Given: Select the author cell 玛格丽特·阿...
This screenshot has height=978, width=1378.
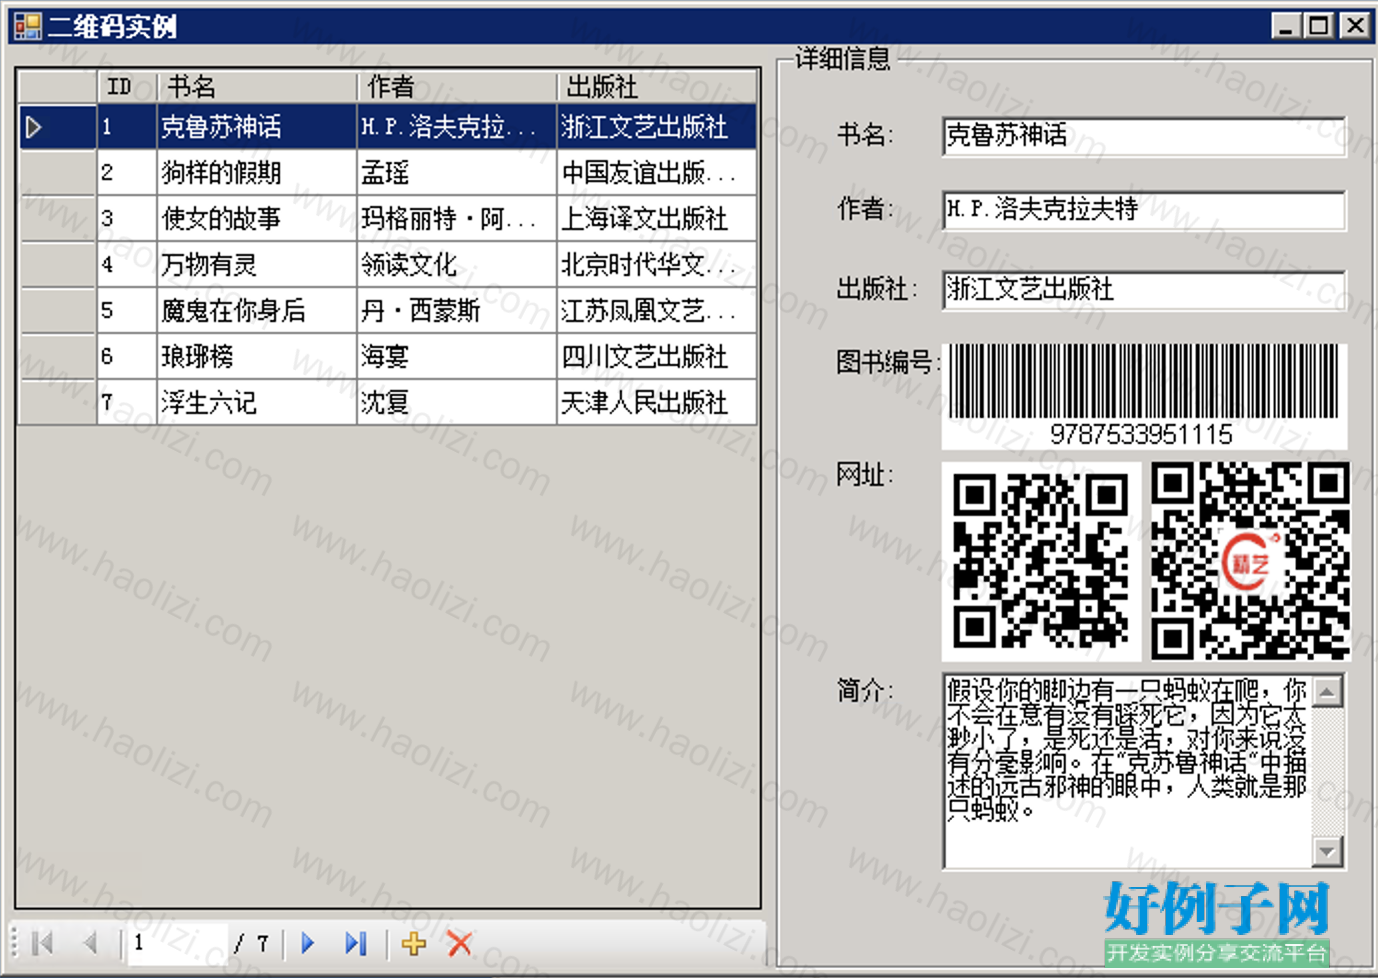Looking at the screenshot, I should click(457, 219).
